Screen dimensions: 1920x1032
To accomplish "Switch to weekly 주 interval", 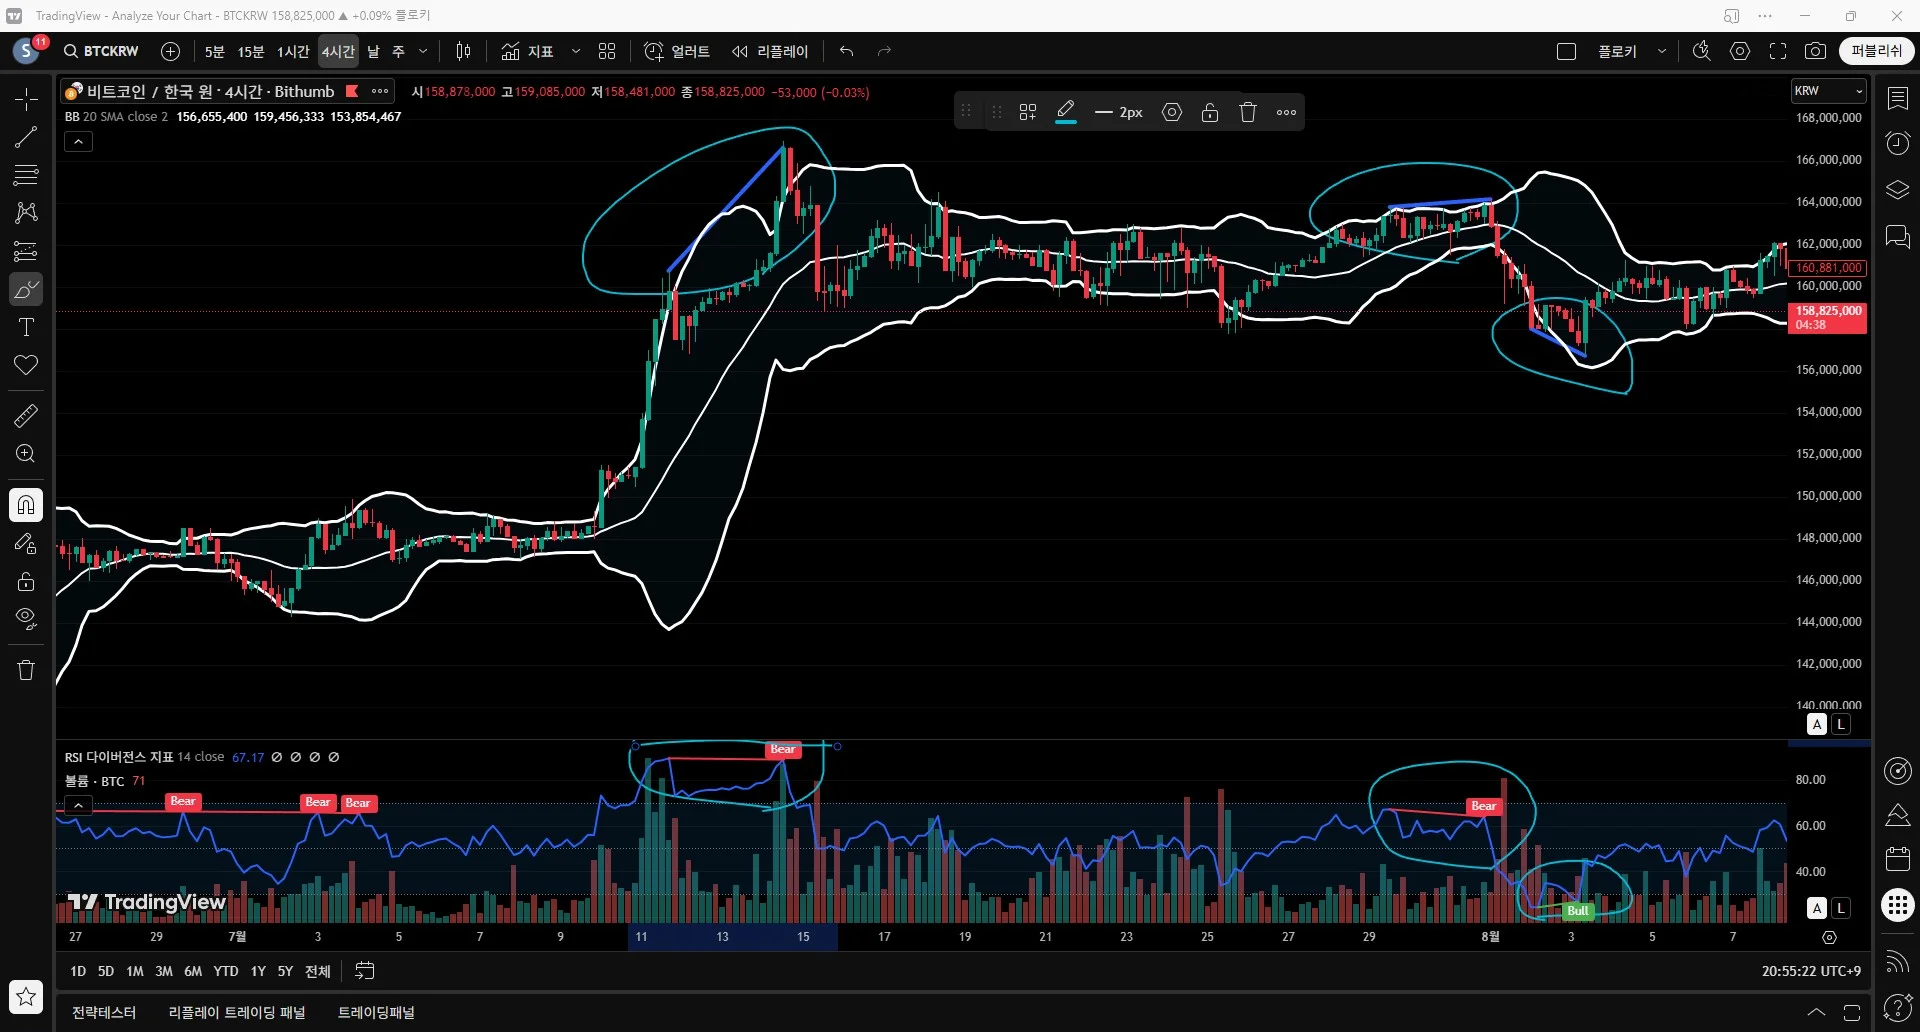I will pos(398,51).
